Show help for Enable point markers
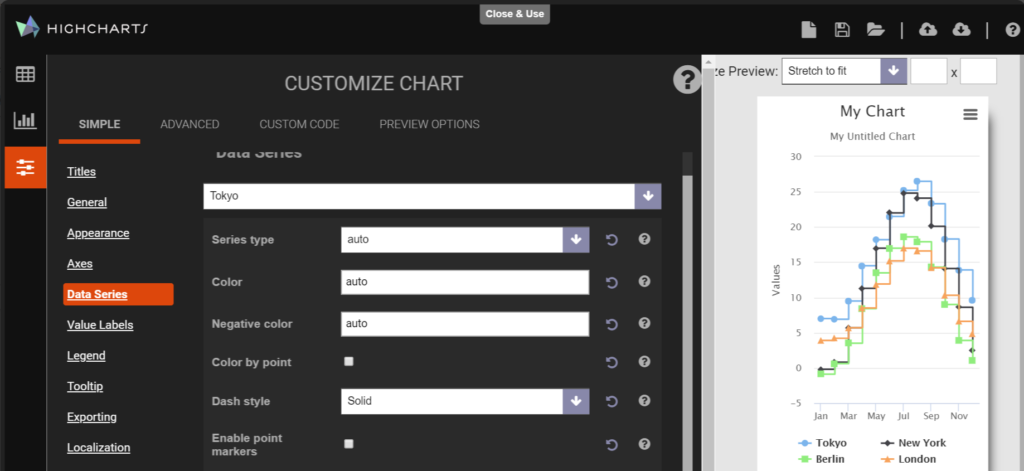 coord(645,444)
